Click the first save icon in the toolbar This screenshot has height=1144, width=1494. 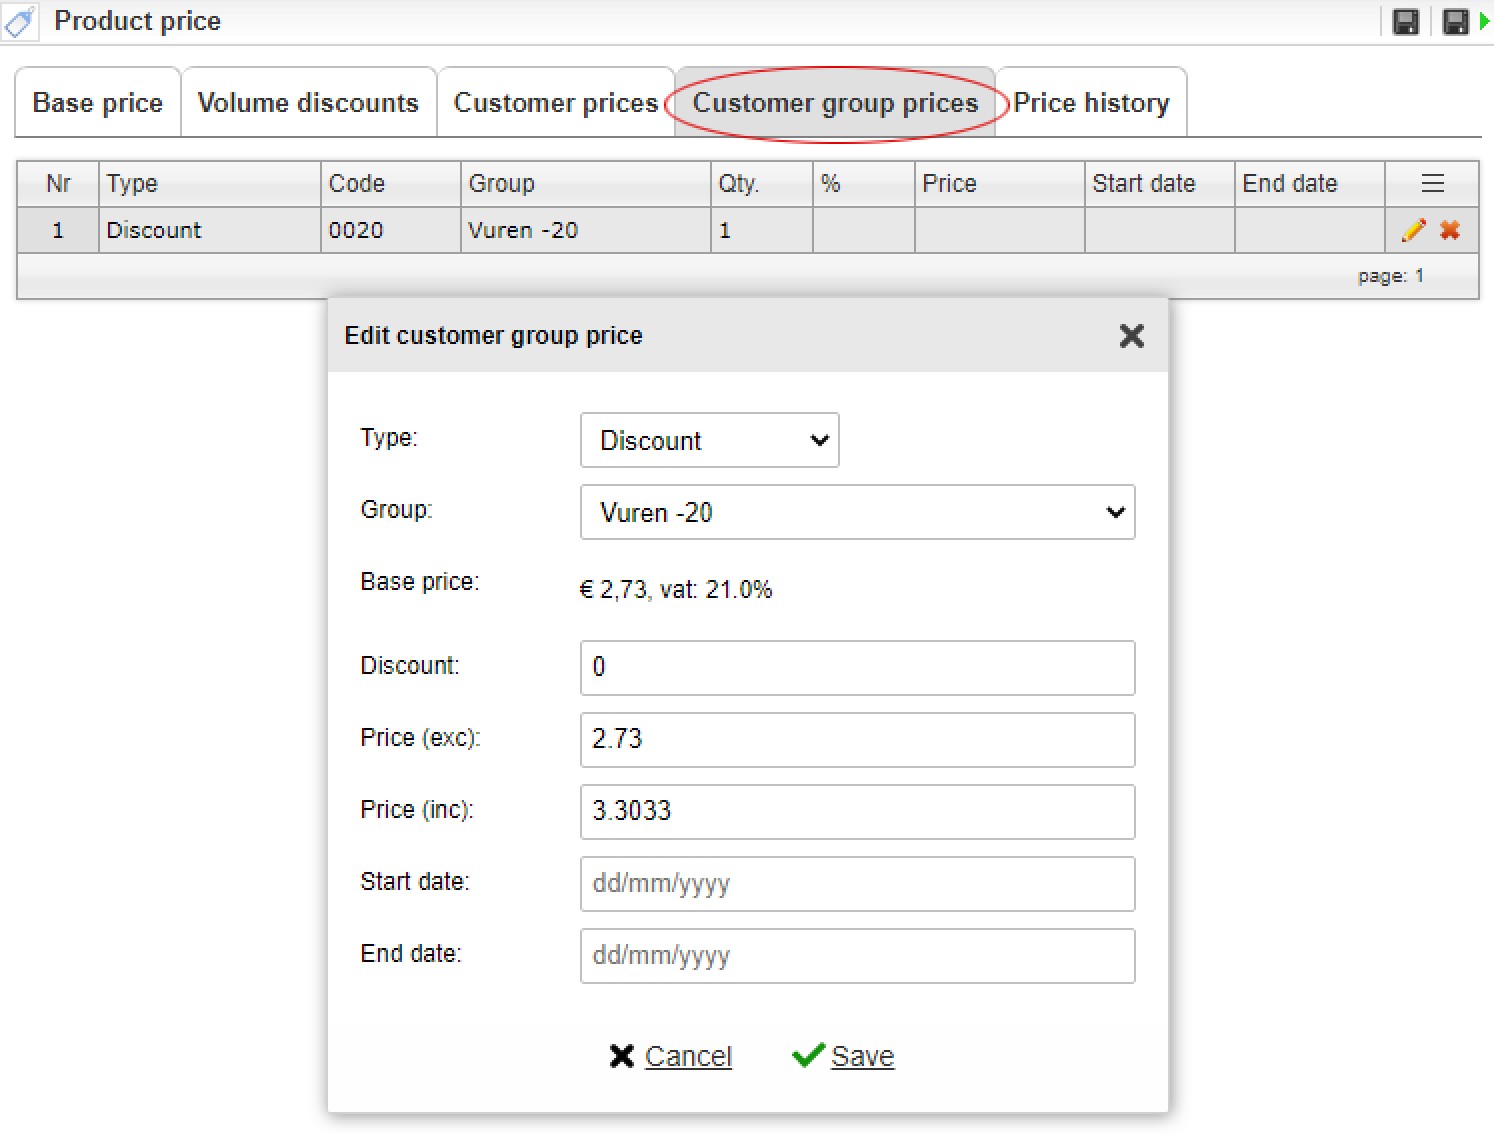coord(1405,20)
